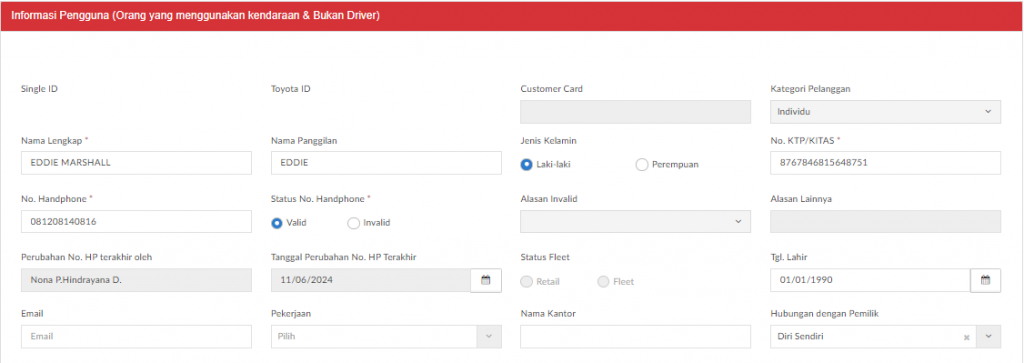
Task: Click the Nama Panggilan field
Action: pos(386,163)
